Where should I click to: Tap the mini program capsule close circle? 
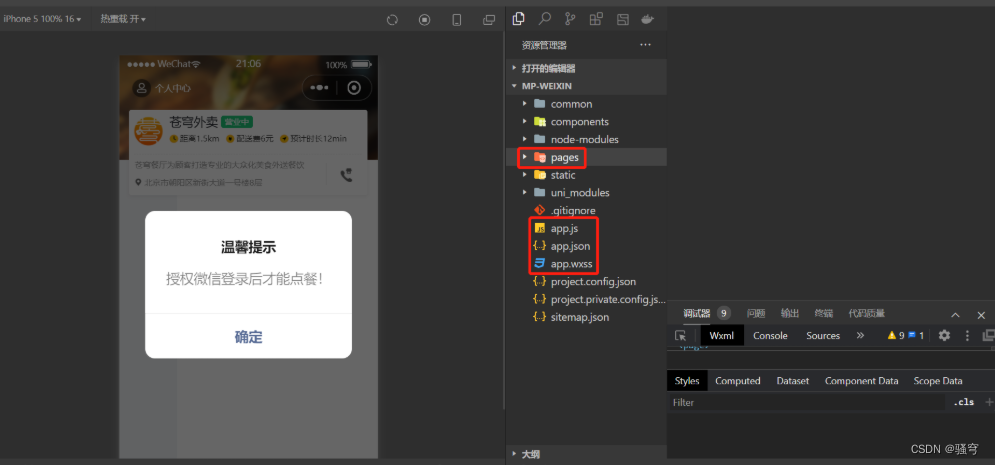[x=354, y=88]
